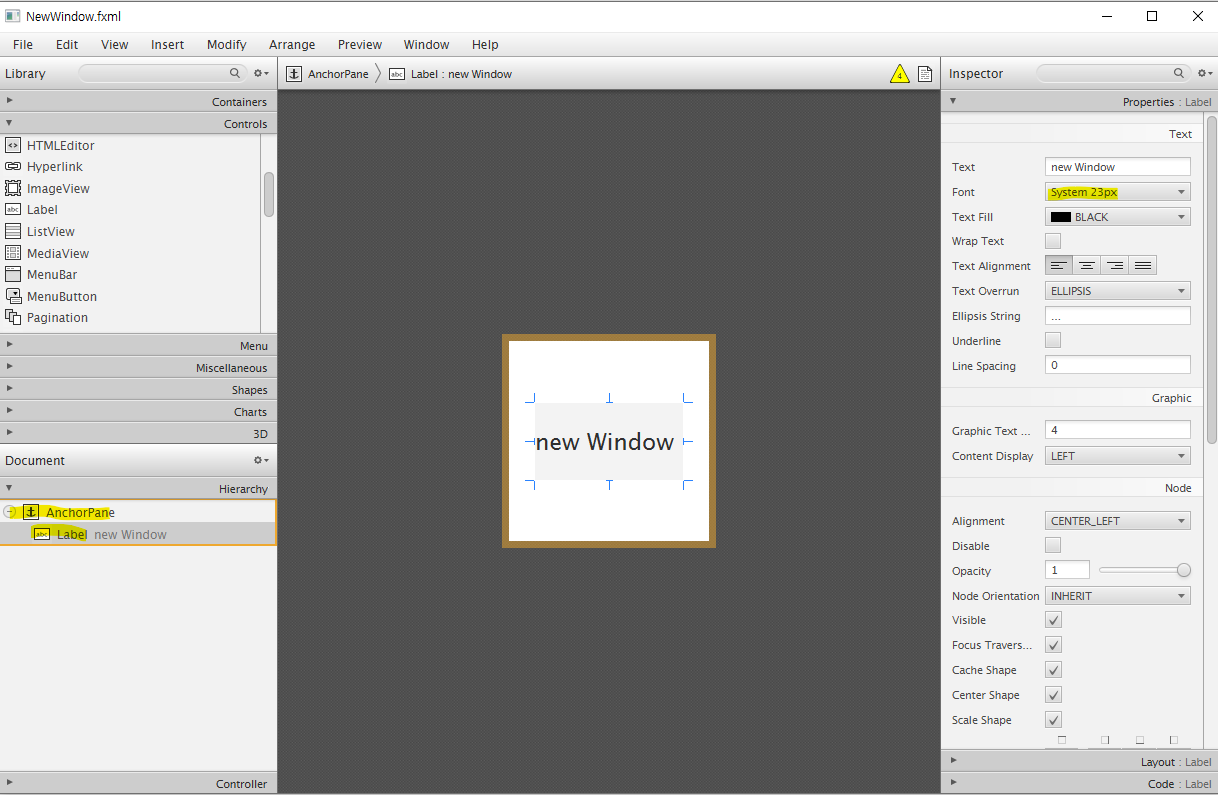The height and width of the screenshot is (795, 1218).
Task: Open the Preview menu
Action: point(360,44)
